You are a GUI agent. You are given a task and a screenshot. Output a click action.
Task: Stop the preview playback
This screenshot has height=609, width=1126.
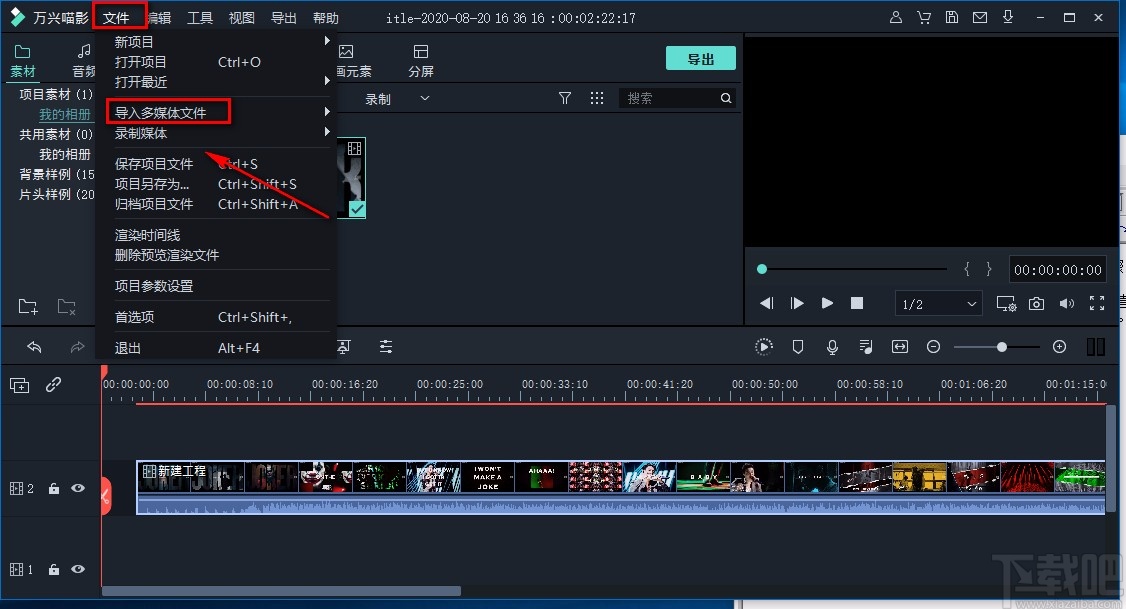[x=857, y=303]
